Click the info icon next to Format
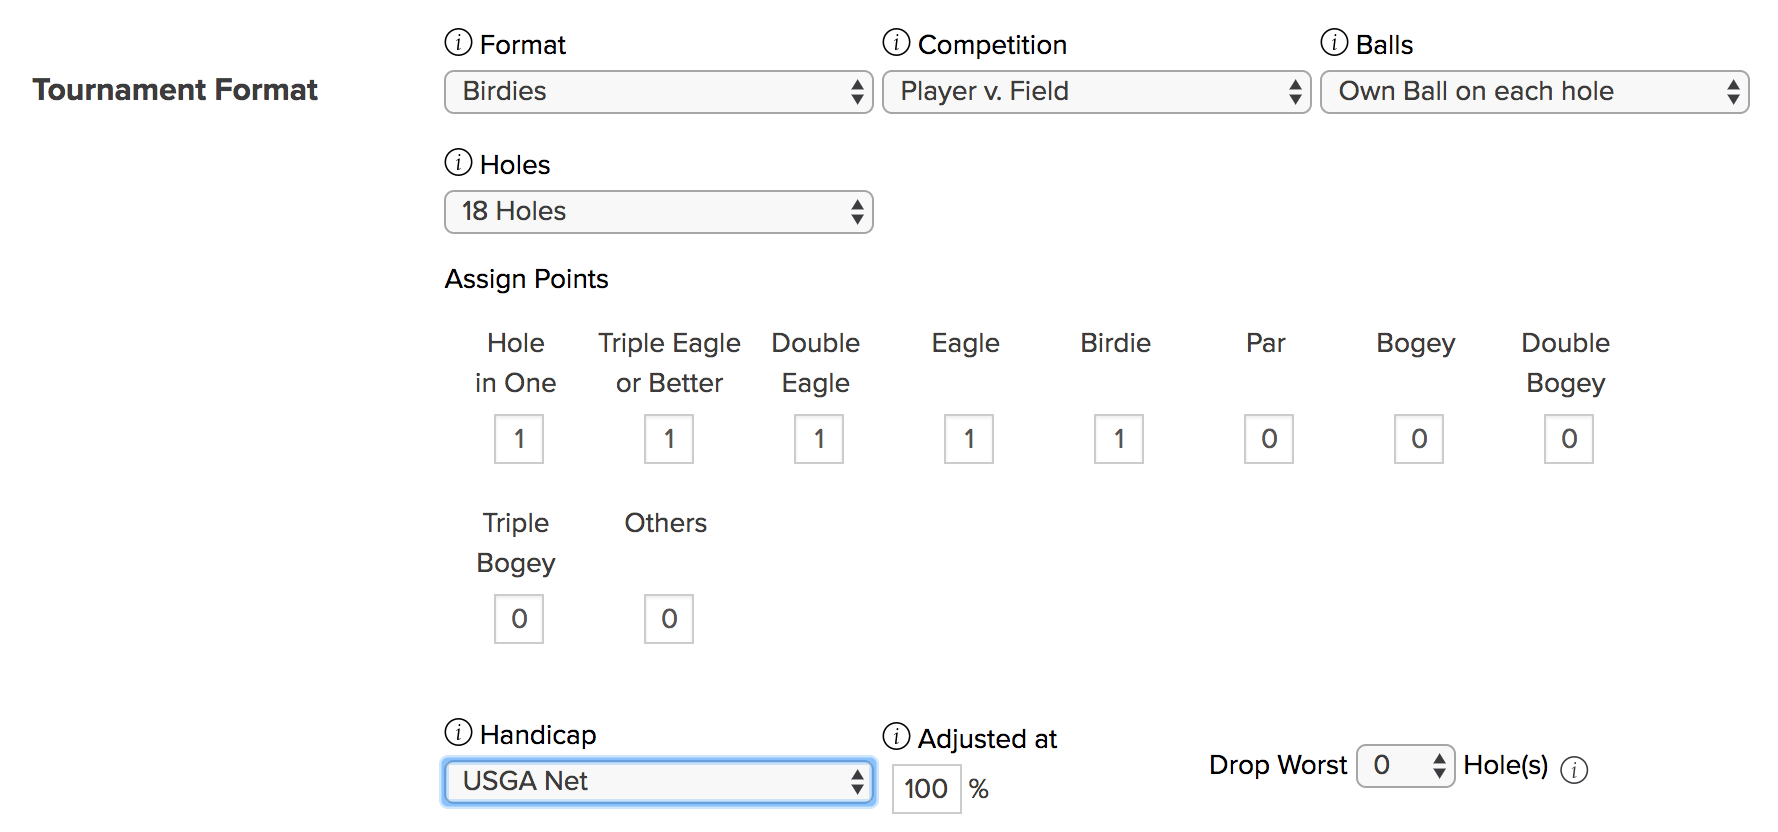This screenshot has width=1778, height=832. [458, 43]
